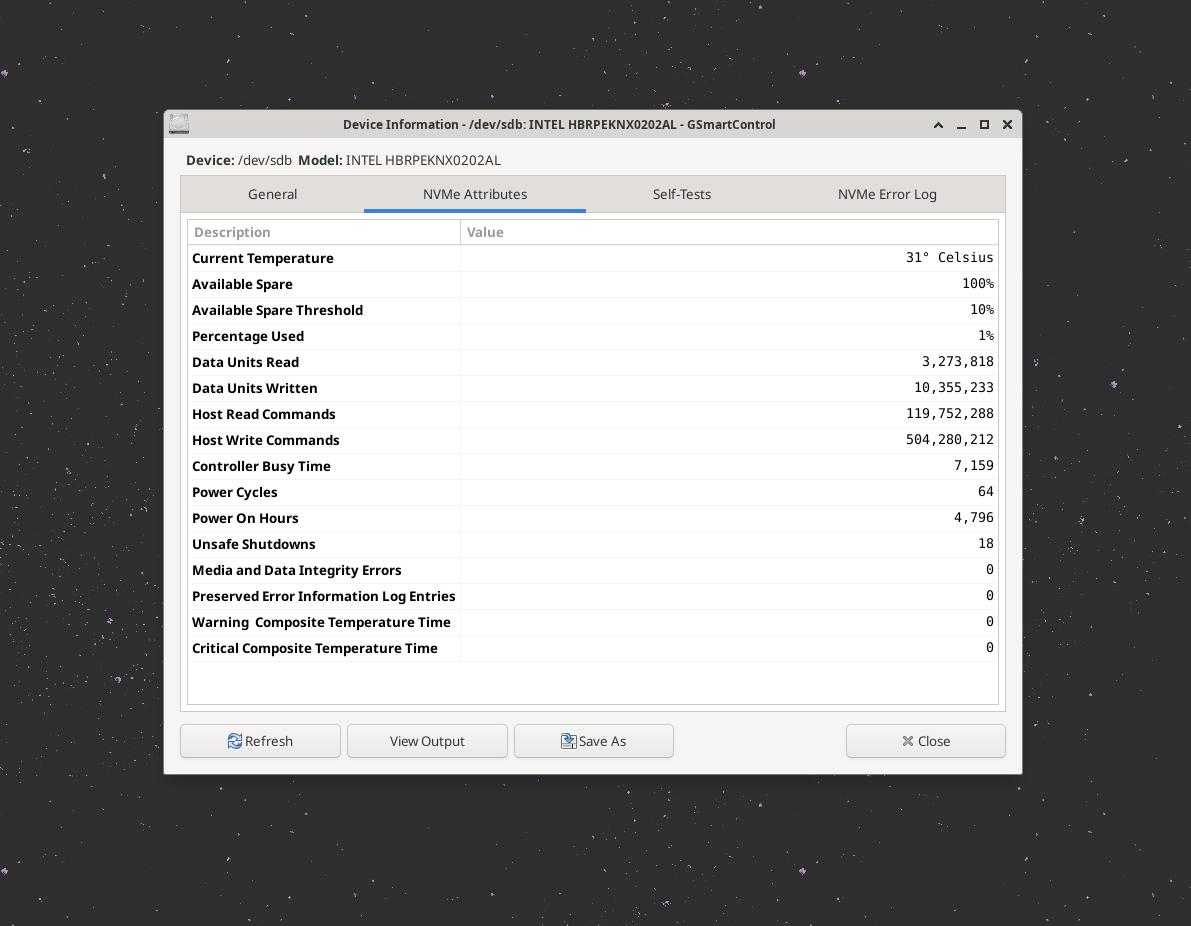1191x926 pixels.
Task: Select the Current Temperature row
Action: (592, 258)
